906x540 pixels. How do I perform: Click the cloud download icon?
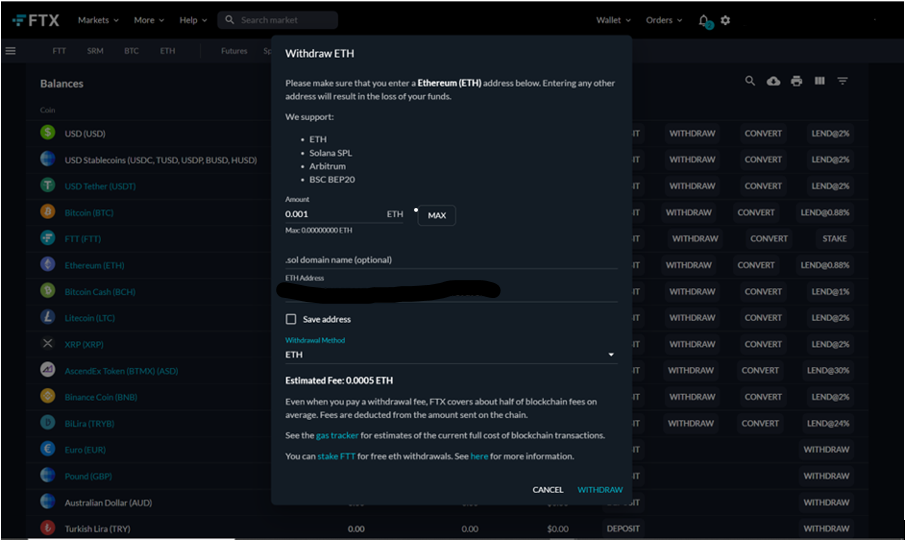[x=773, y=81]
